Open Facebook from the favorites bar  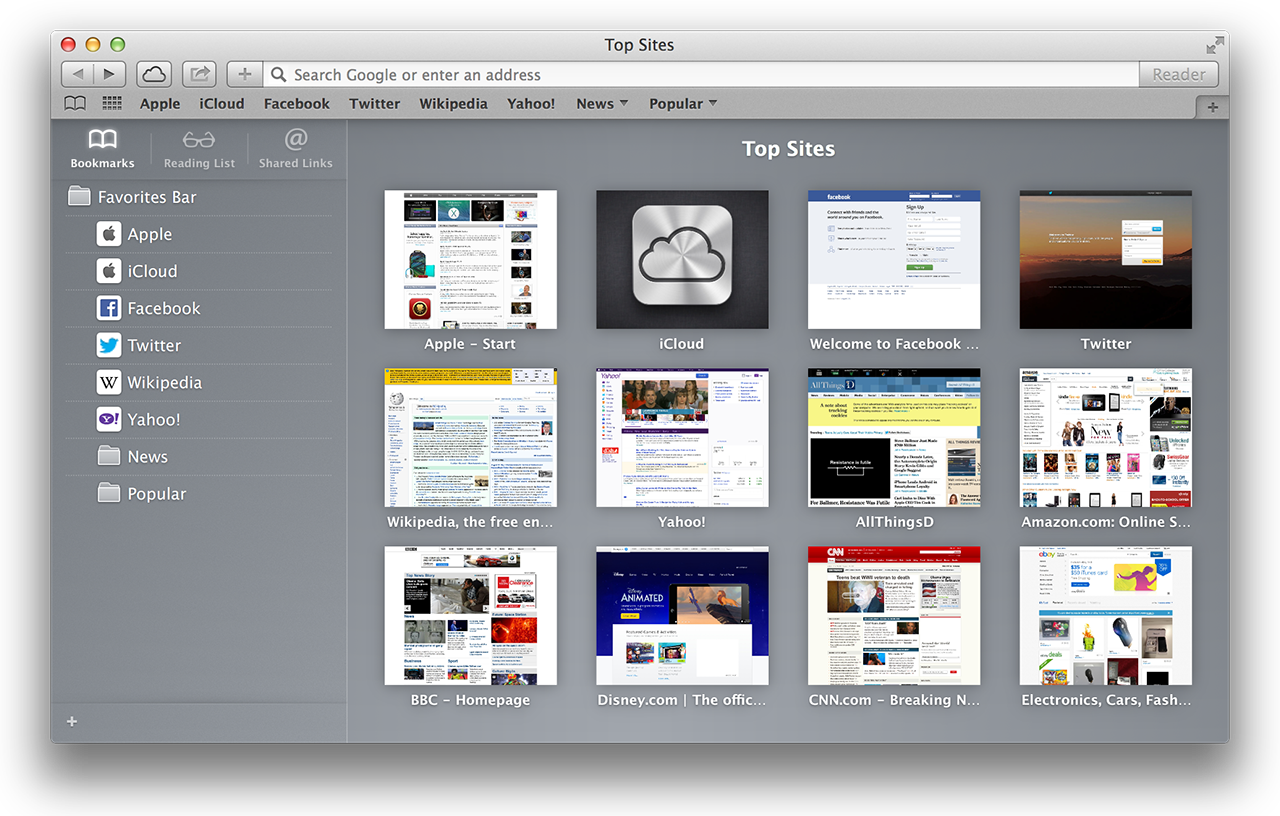coord(297,104)
